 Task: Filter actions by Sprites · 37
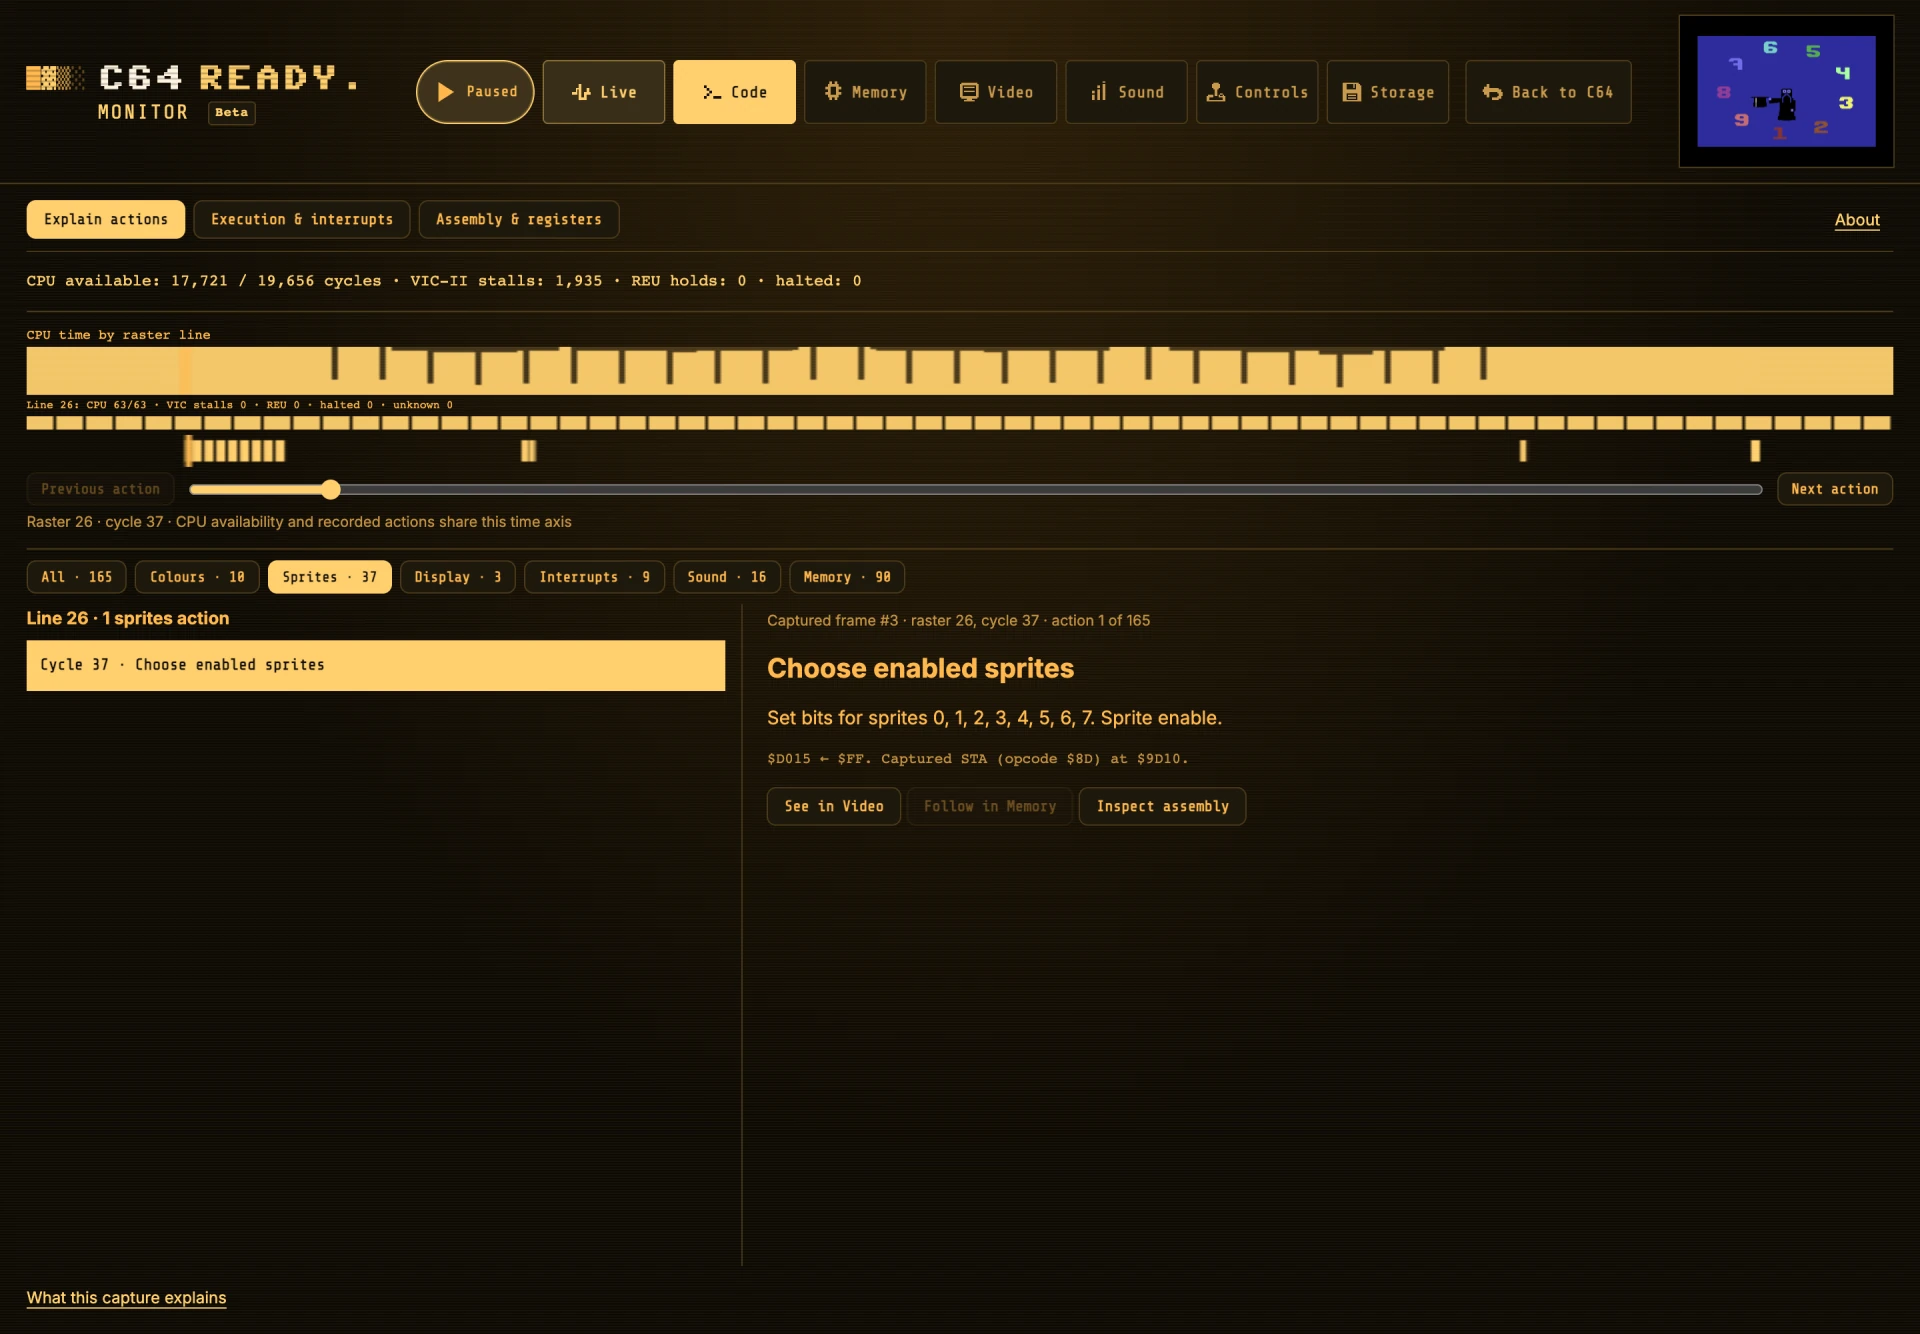pyautogui.click(x=329, y=577)
